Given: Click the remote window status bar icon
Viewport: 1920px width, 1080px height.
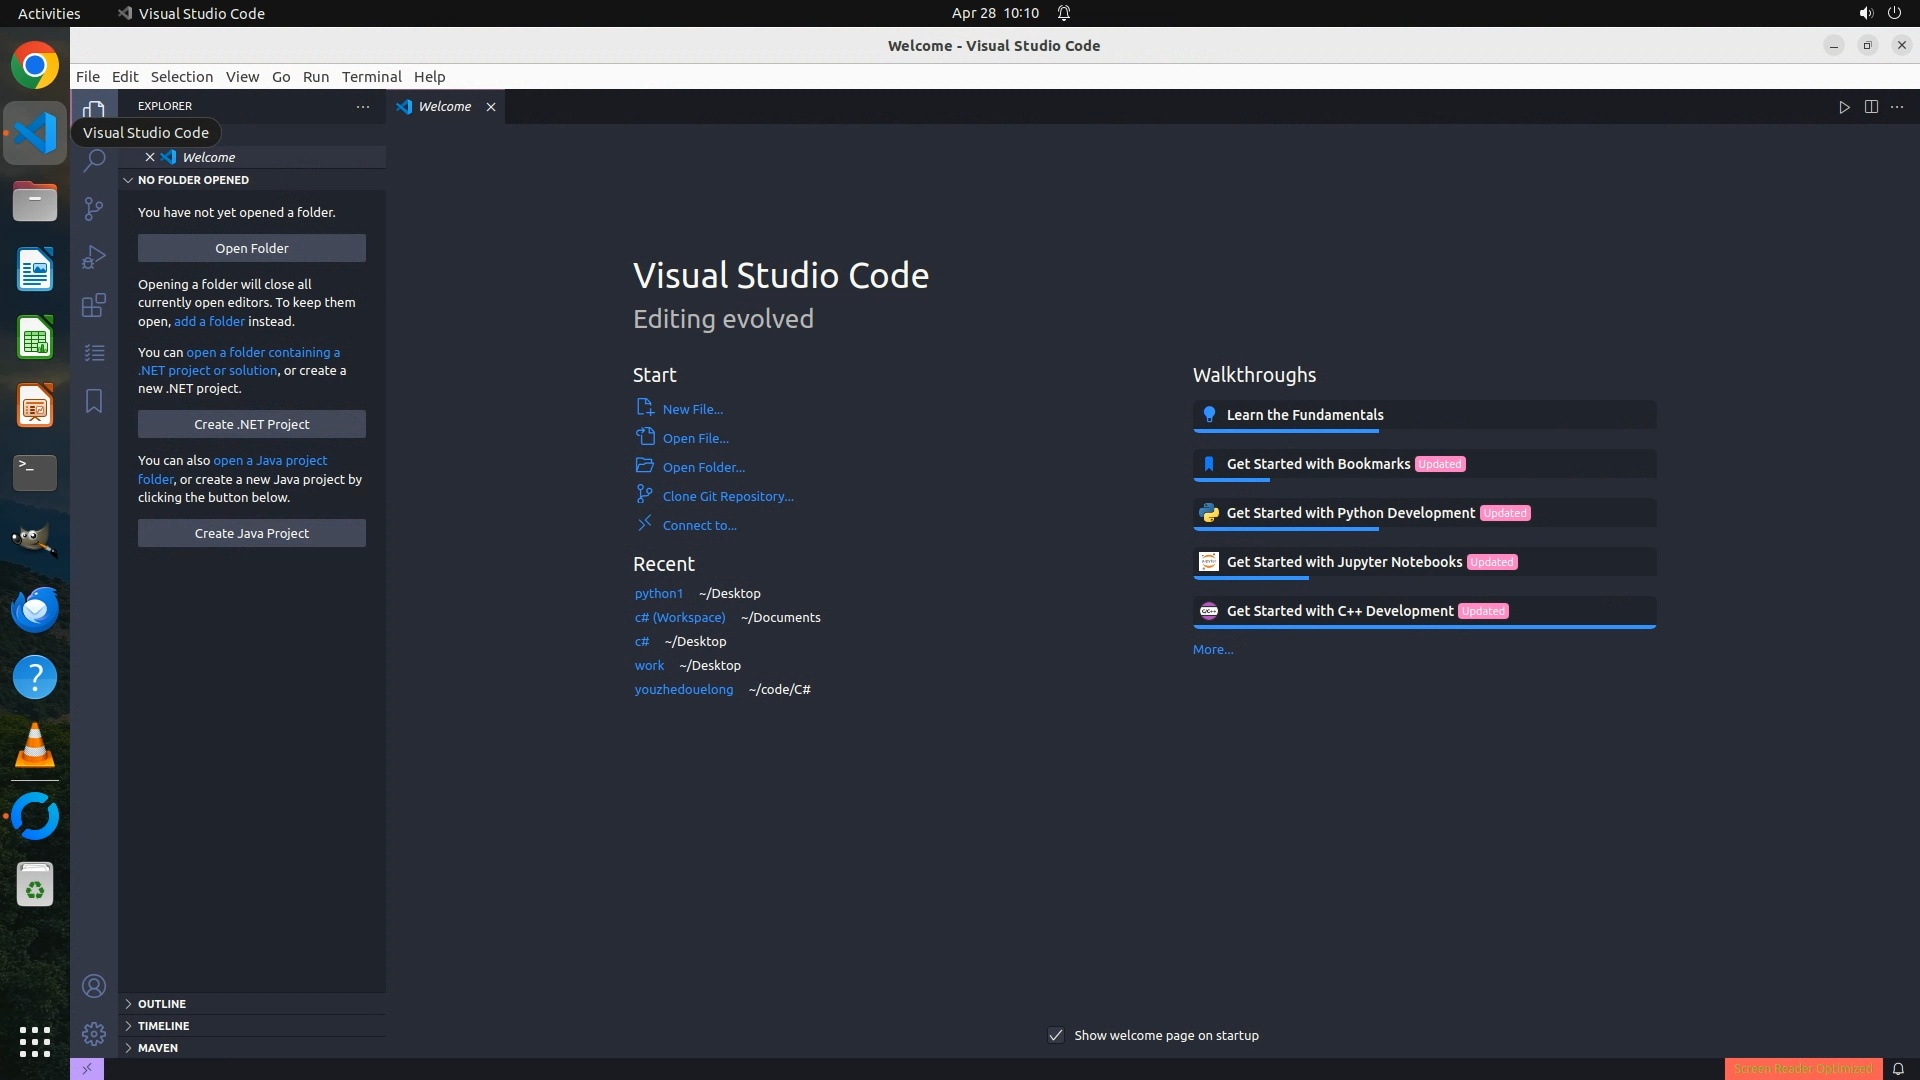Looking at the screenshot, I should pyautogui.click(x=87, y=1069).
